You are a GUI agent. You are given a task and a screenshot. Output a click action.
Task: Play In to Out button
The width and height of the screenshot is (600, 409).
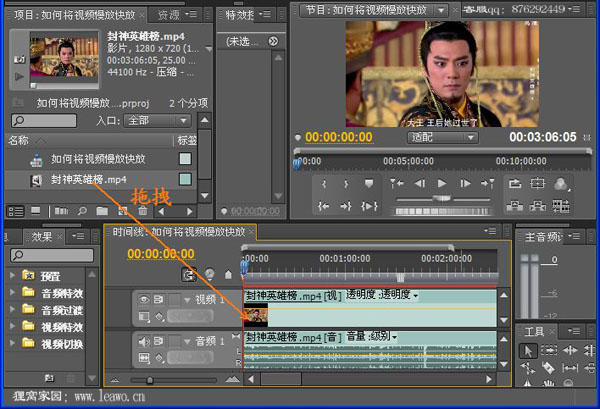pos(369,207)
